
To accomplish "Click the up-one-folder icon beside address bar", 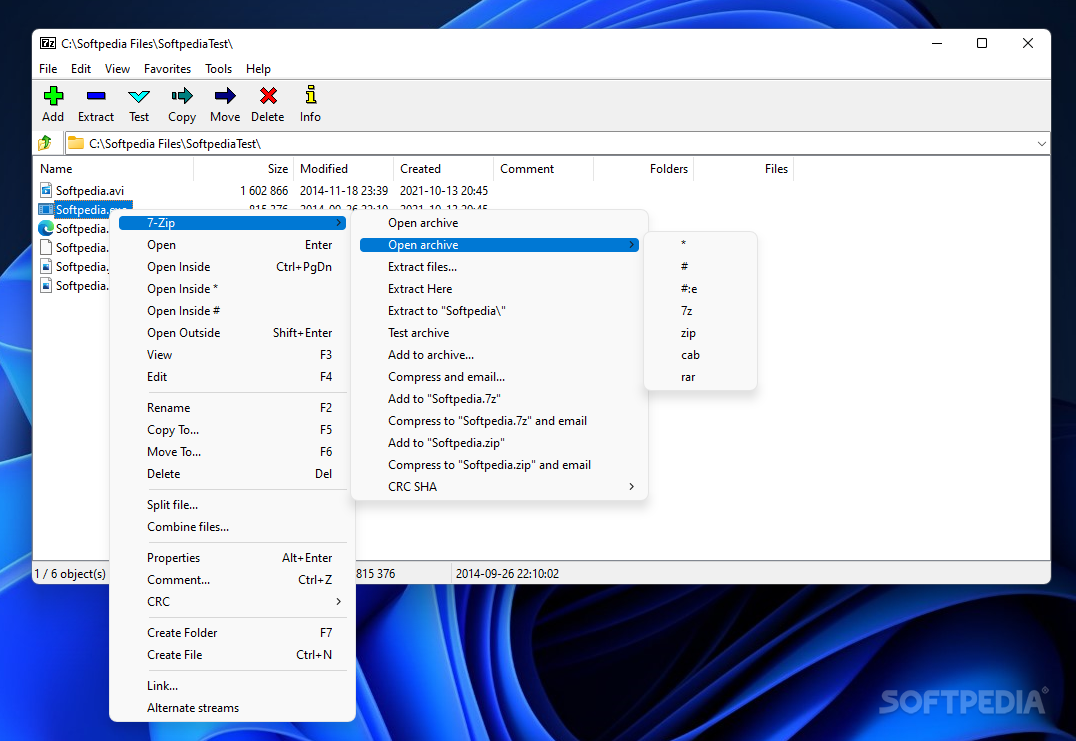I will pos(45,143).
